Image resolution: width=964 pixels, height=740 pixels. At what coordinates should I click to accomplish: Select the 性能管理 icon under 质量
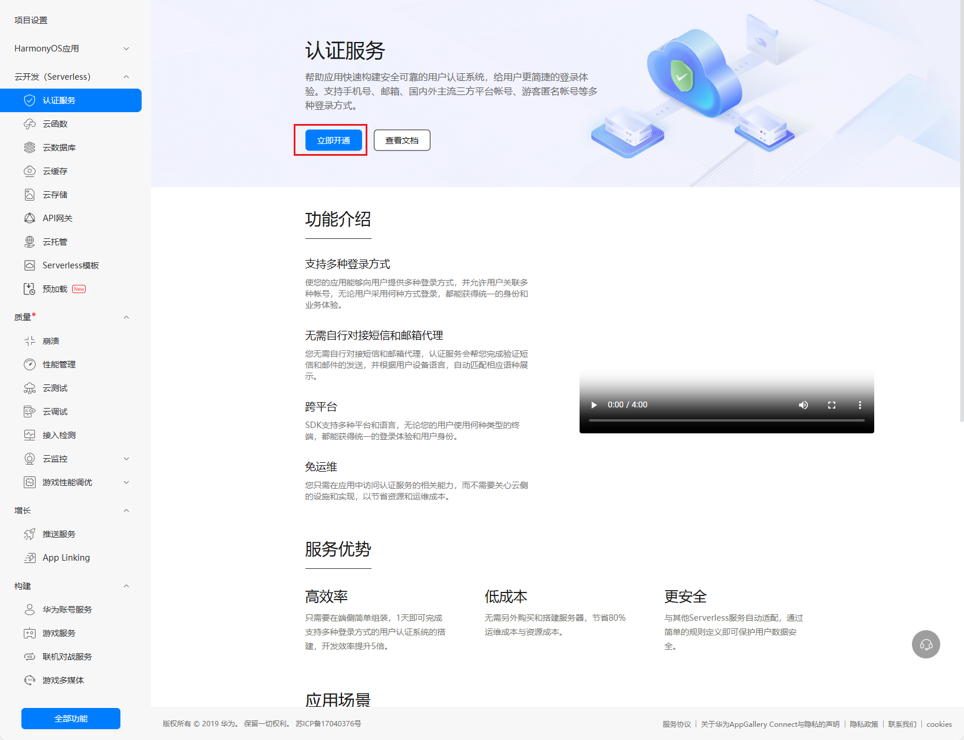(28, 364)
